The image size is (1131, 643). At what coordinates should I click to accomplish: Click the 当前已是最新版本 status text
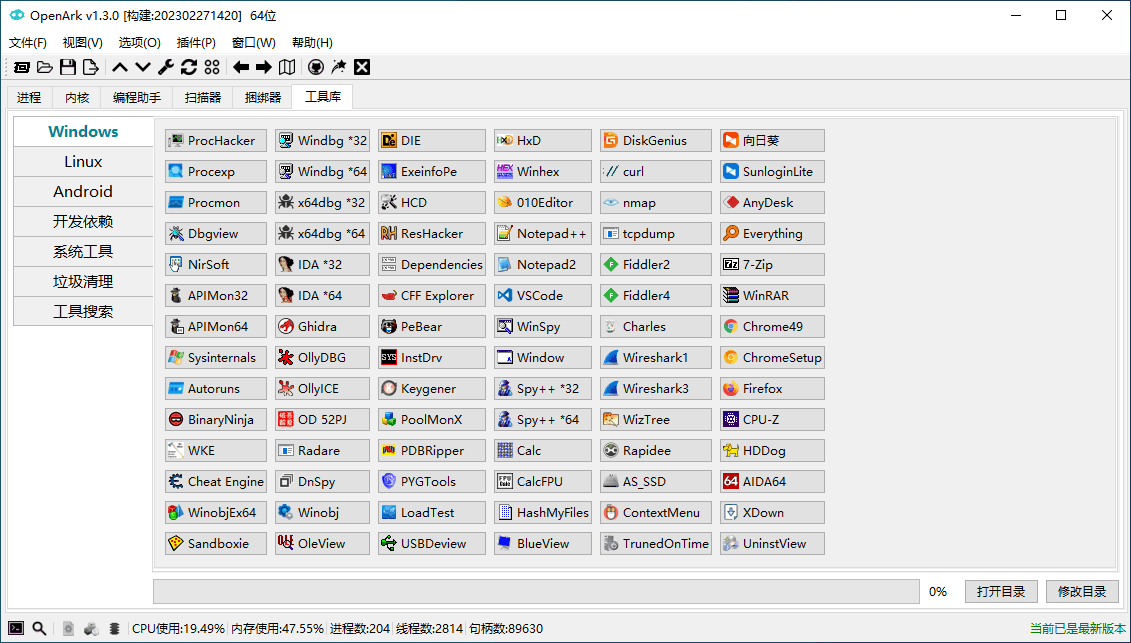[x=1078, y=629]
